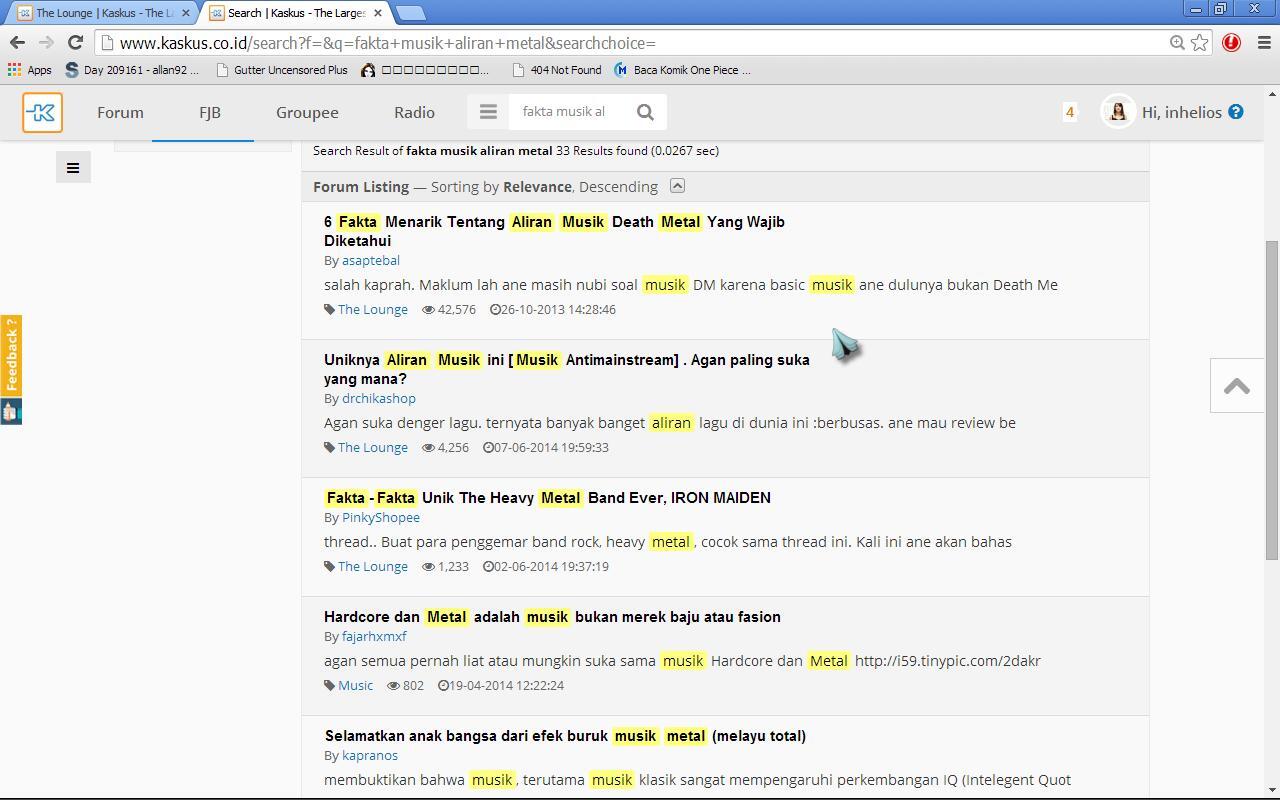Open the hamburger menu beside search box
Viewport: 1280px width, 800px height.
tap(488, 112)
